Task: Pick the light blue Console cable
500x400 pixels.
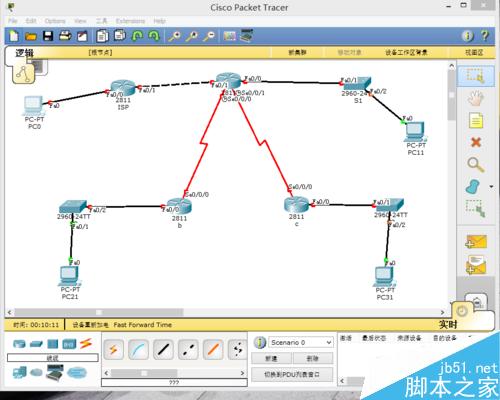Action: [x=138, y=350]
